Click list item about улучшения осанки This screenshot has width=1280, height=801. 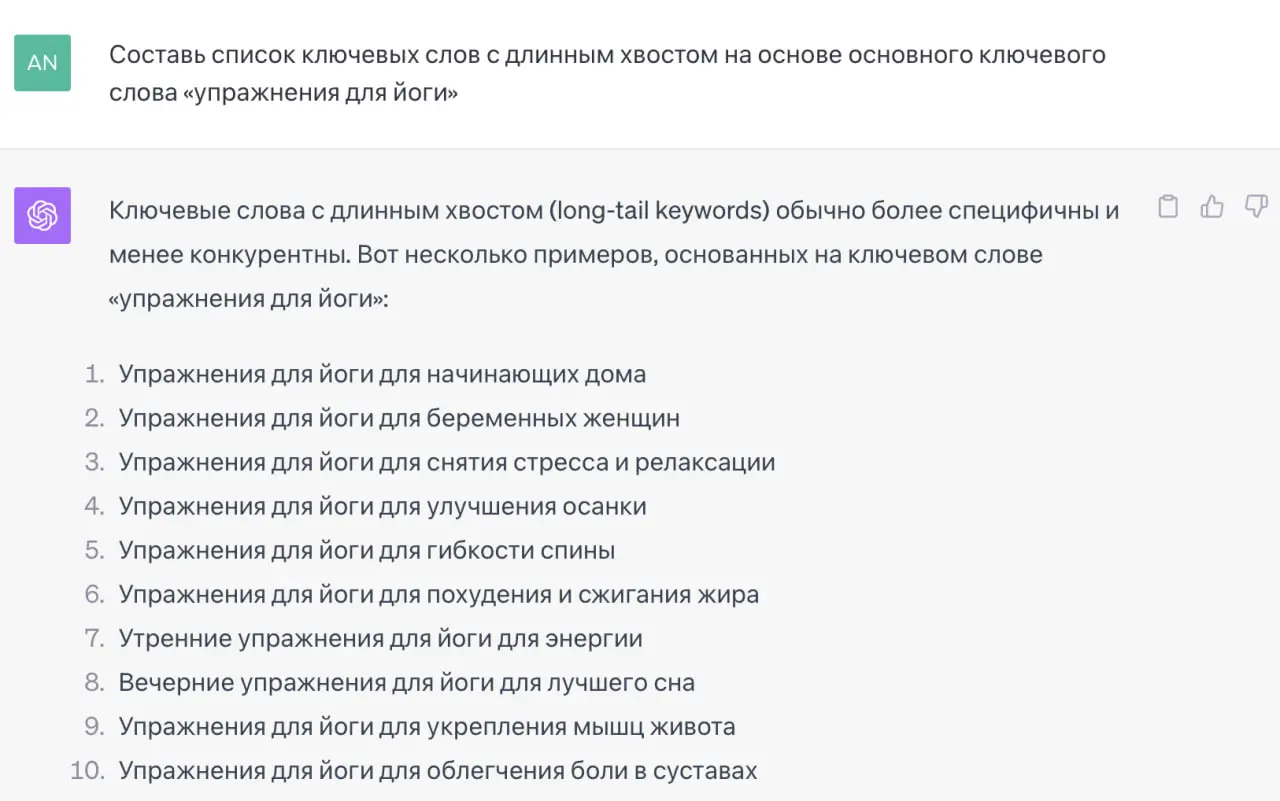pyautogui.click(x=382, y=506)
